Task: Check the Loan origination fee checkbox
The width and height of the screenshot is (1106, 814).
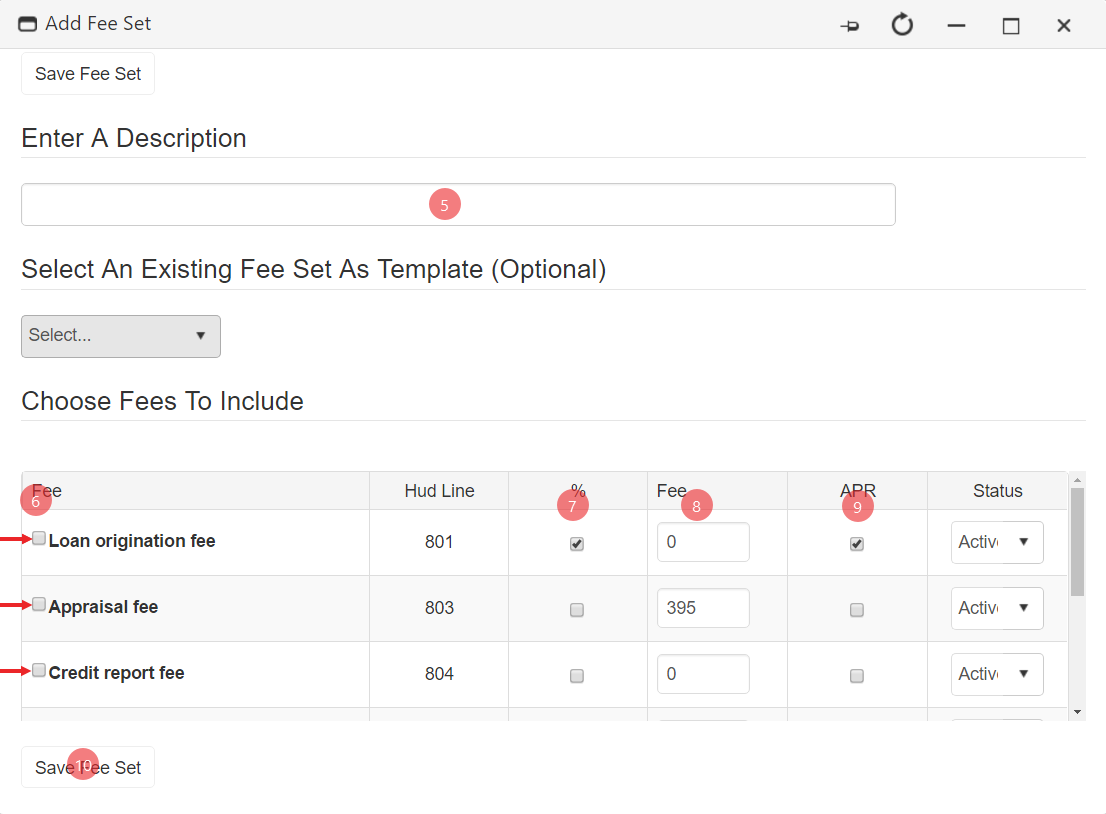Action: 39,539
